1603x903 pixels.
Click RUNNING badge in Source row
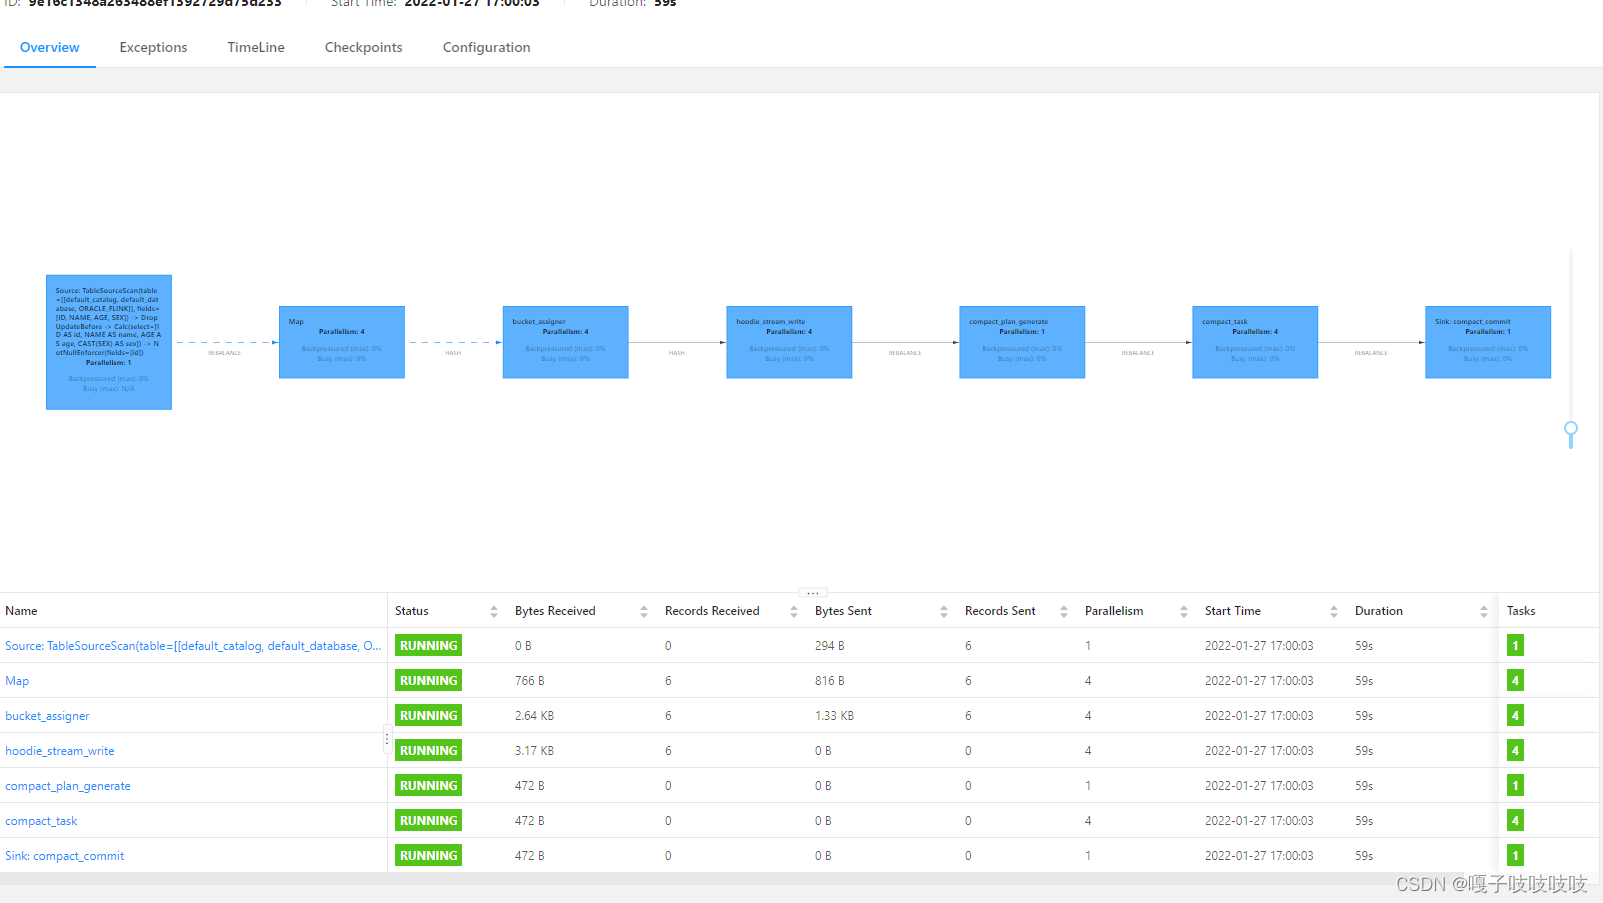click(x=428, y=646)
